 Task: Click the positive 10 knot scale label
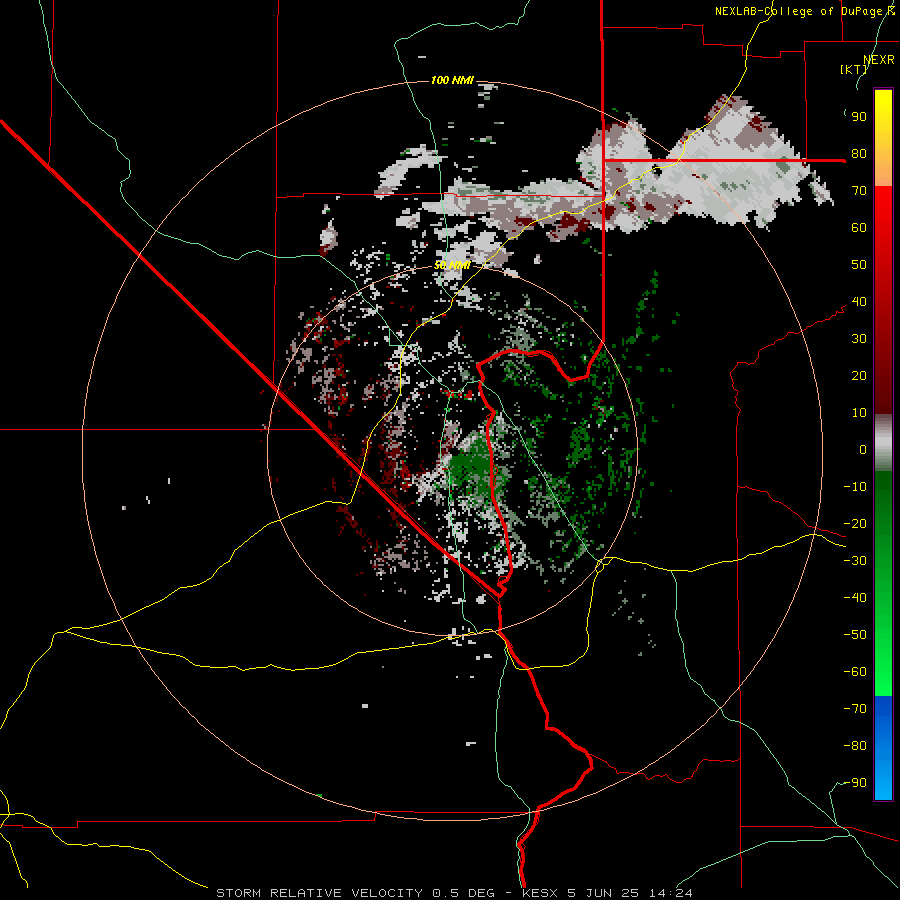point(859,413)
